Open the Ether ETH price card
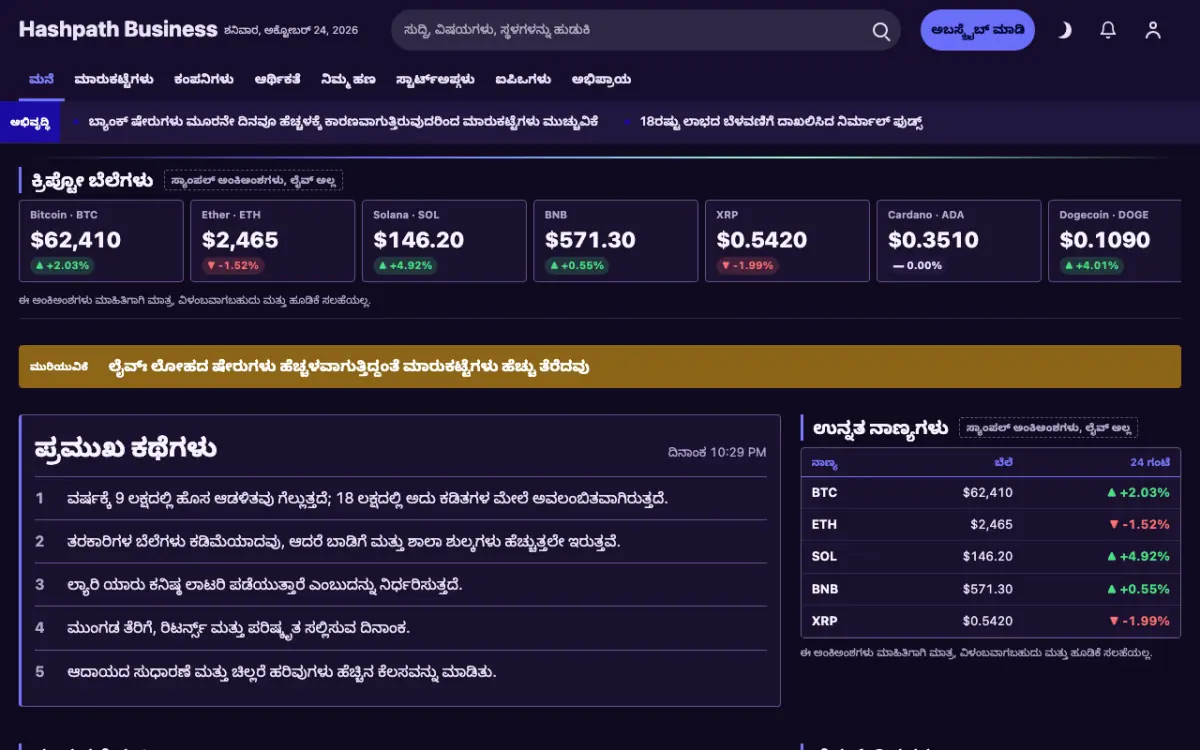This screenshot has height=750, width=1200. click(273, 241)
